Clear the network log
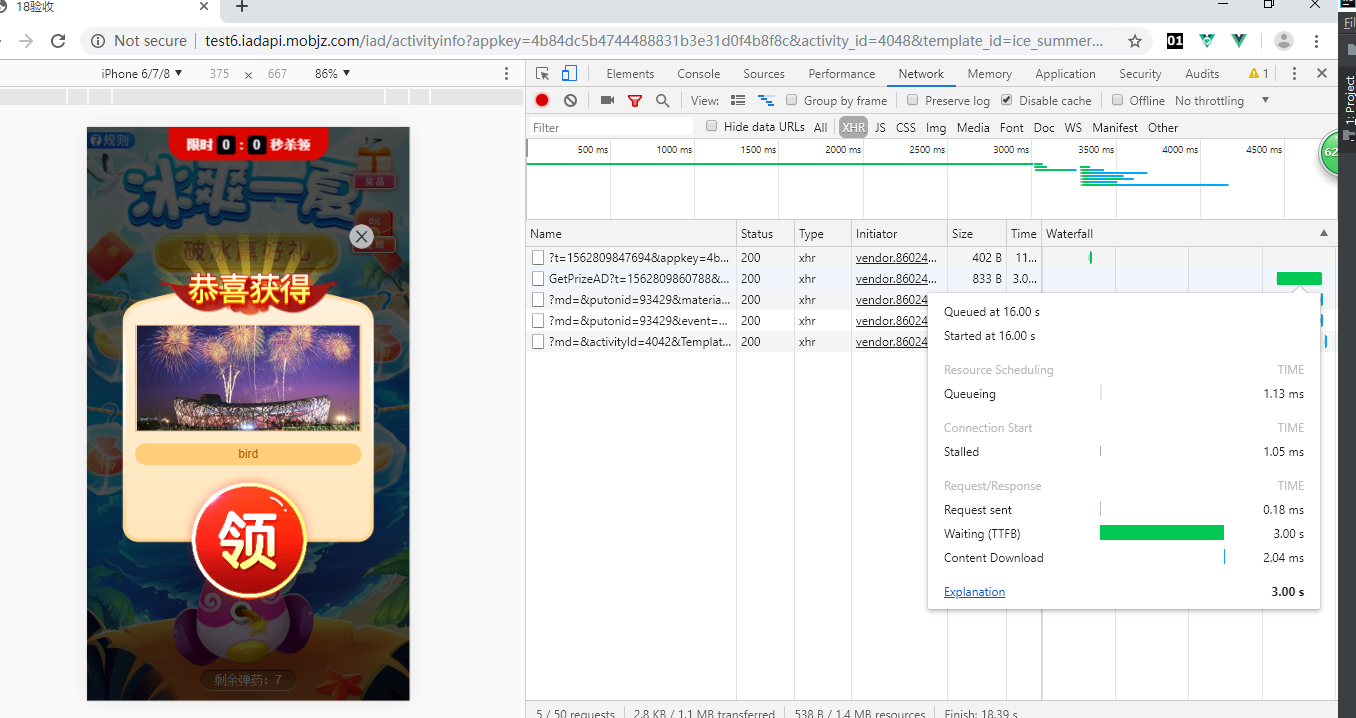Image resolution: width=1356 pixels, height=718 pixels. click(x=570, y=101)
